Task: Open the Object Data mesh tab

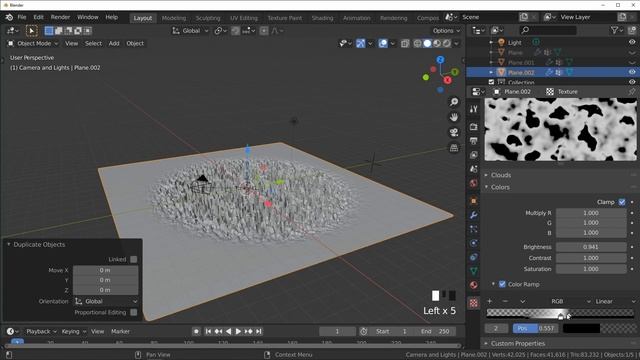Action: 473,271
